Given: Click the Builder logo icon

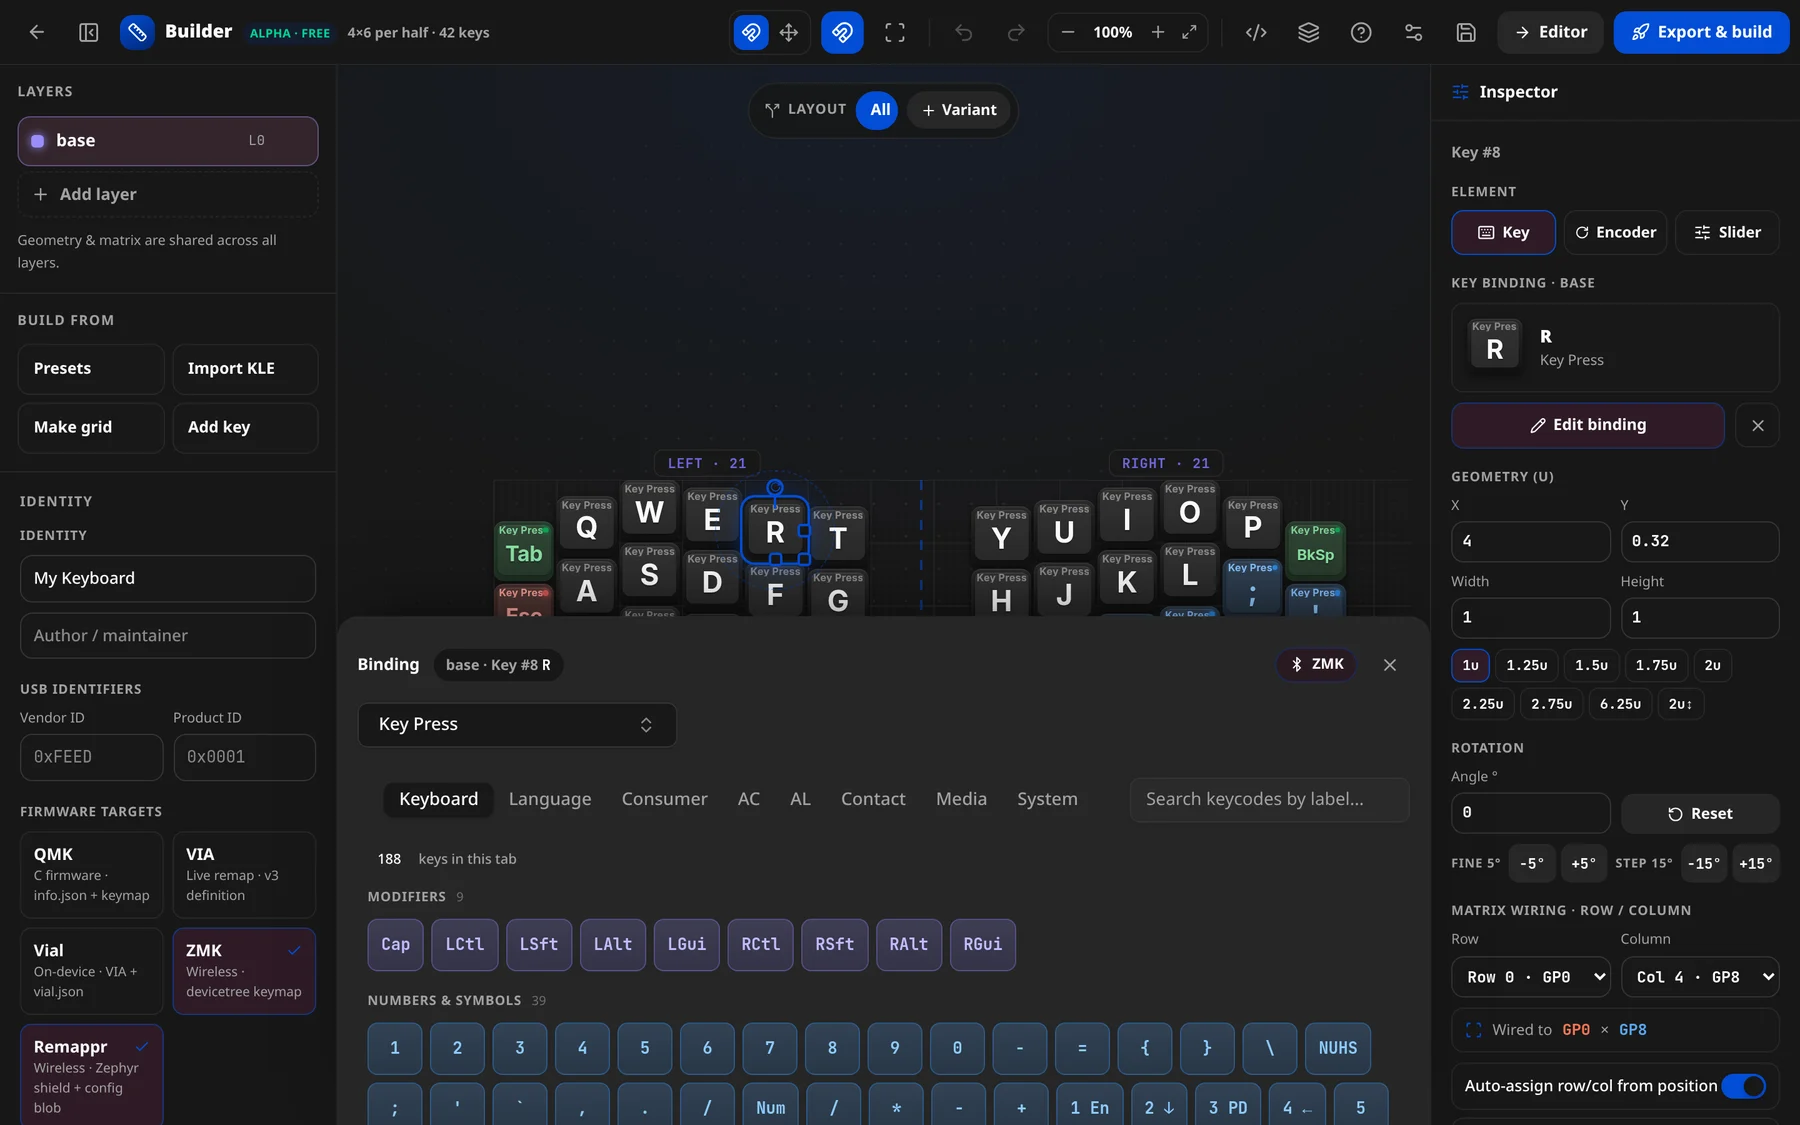Looking at the screenshot, I should (137, 32).
